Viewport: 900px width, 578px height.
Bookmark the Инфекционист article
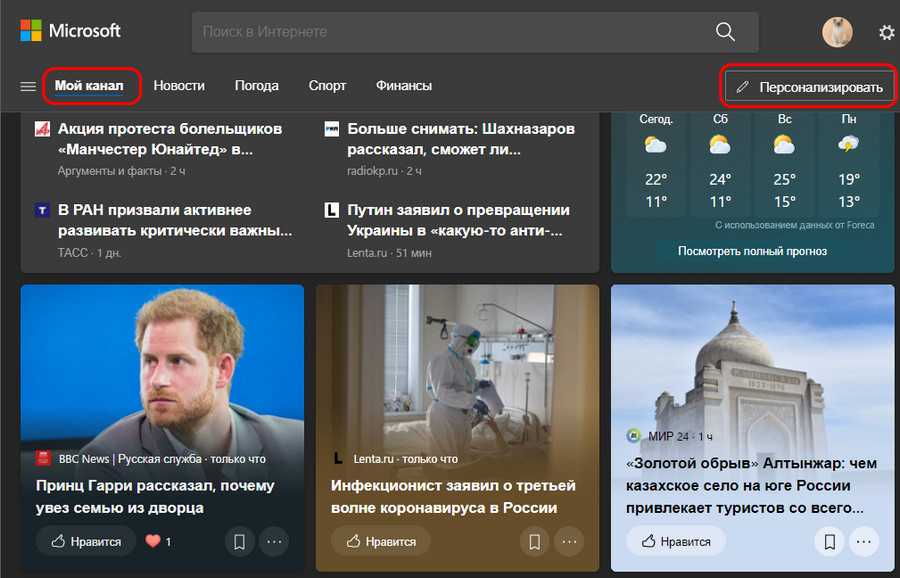click(534, 541)
